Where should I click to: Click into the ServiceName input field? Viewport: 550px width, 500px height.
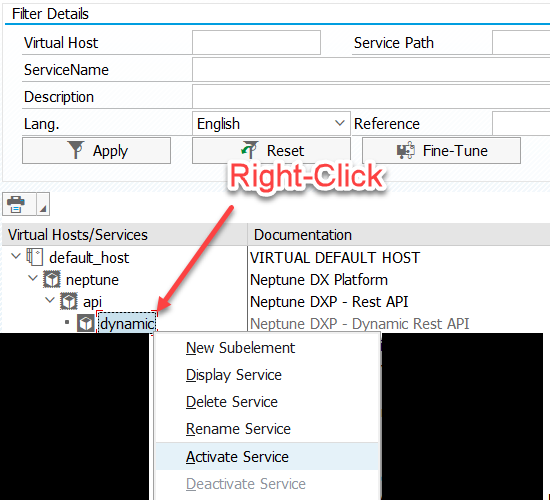coord(371,69)
